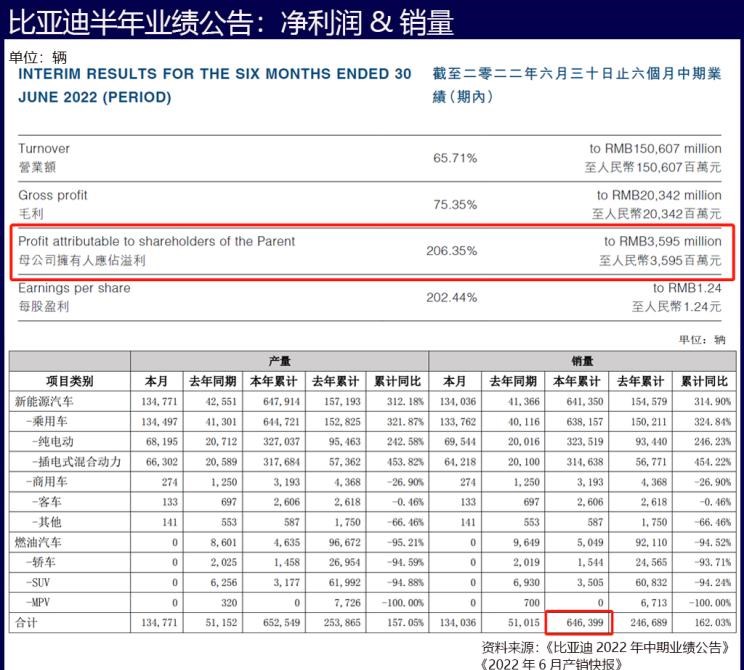The width and height of the screenshot is (744, 670).
Task: Click the 5,049 fuel car sales cell
Action: tap(590, 542)
